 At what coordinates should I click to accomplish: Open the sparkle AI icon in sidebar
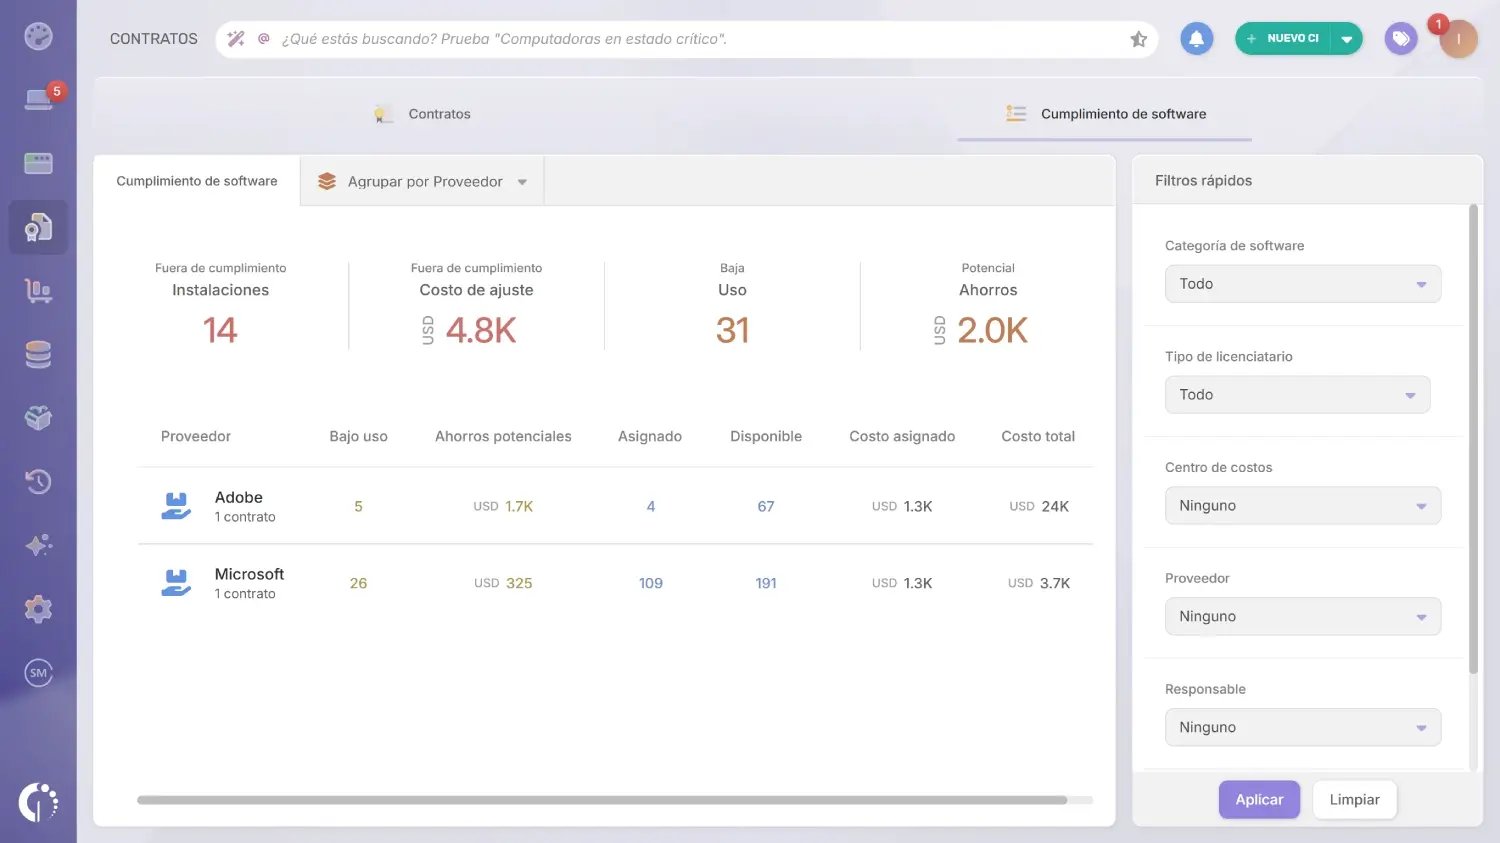click(38, 545)
